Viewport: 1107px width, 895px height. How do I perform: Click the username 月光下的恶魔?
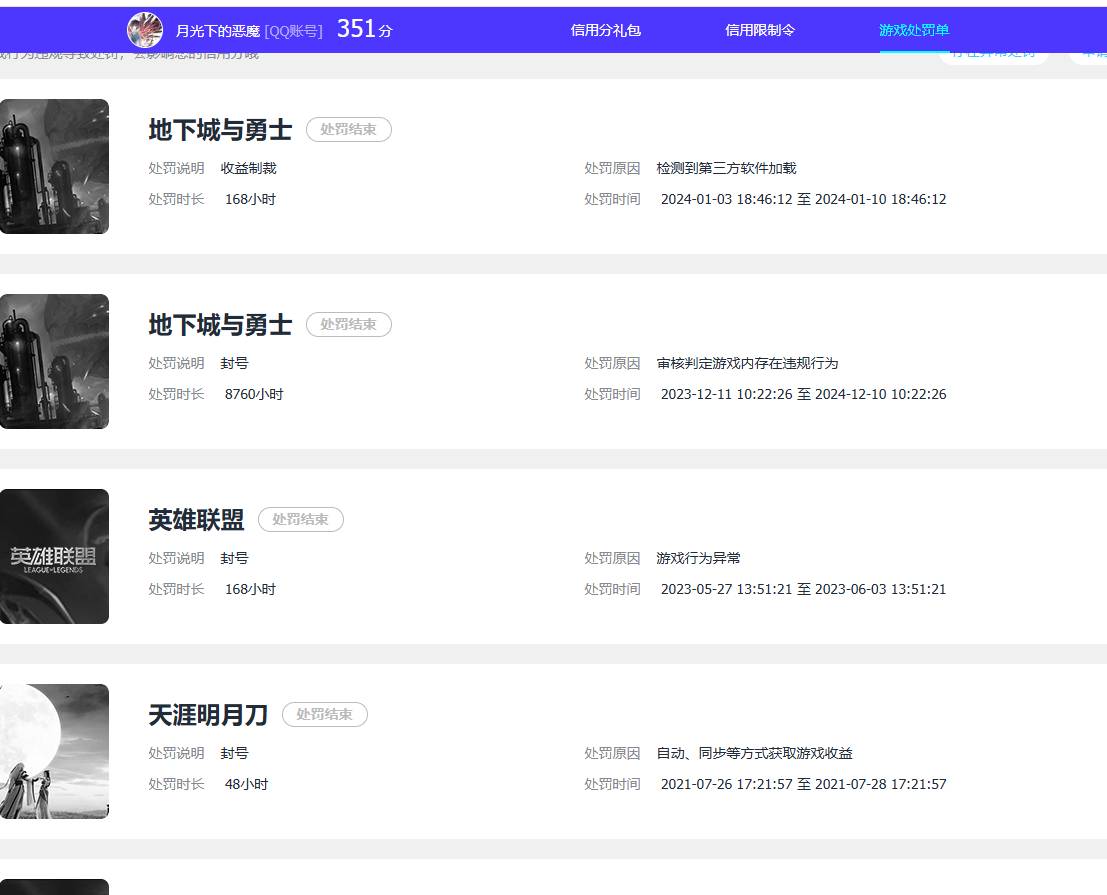pos(217,31)
